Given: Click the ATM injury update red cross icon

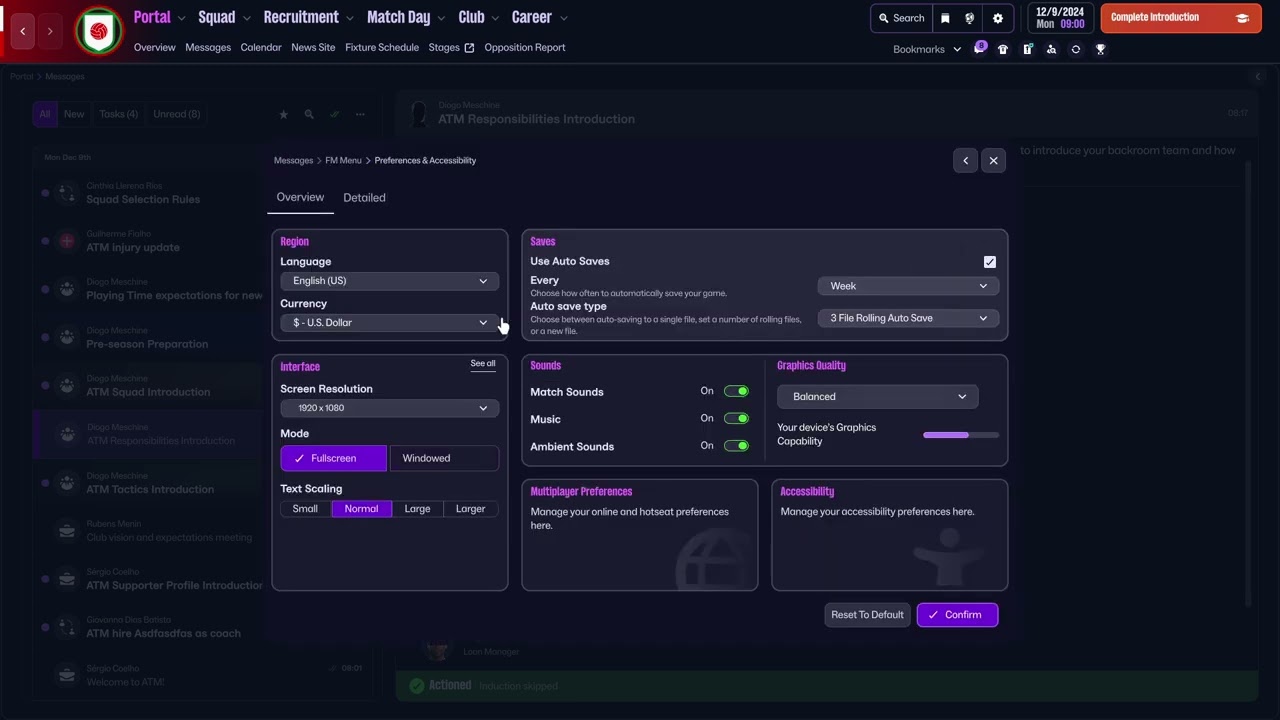Looking at the screenshot, I should [67, 241].
